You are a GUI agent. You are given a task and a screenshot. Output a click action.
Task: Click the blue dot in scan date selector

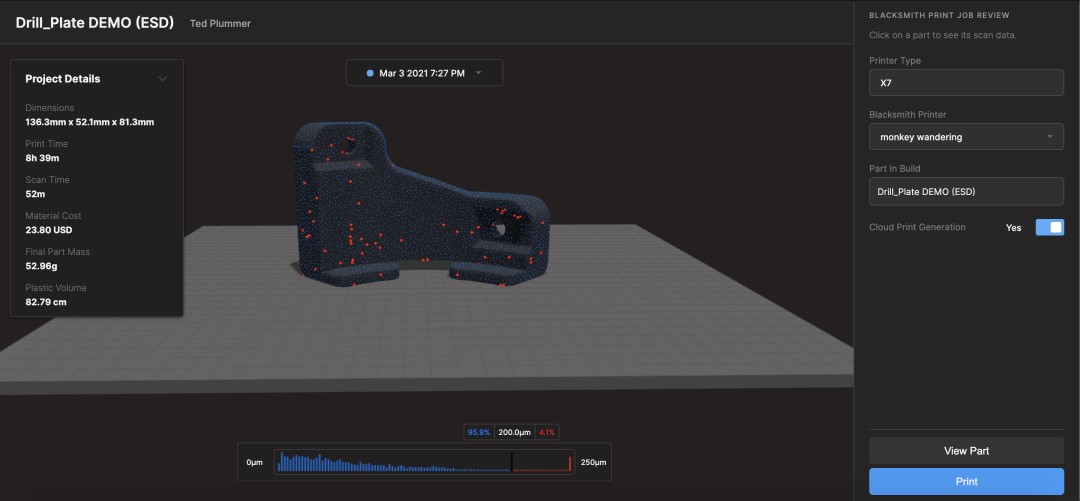370,73
